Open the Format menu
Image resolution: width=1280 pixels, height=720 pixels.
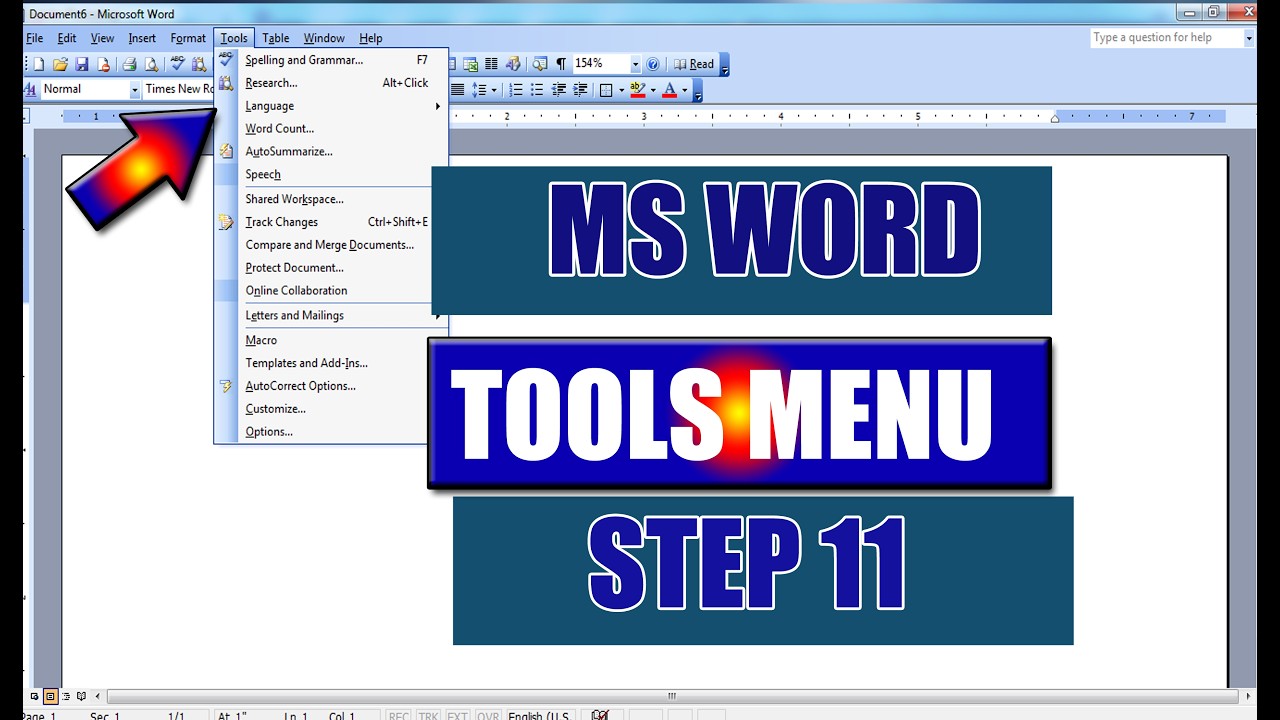pos(188,38)
